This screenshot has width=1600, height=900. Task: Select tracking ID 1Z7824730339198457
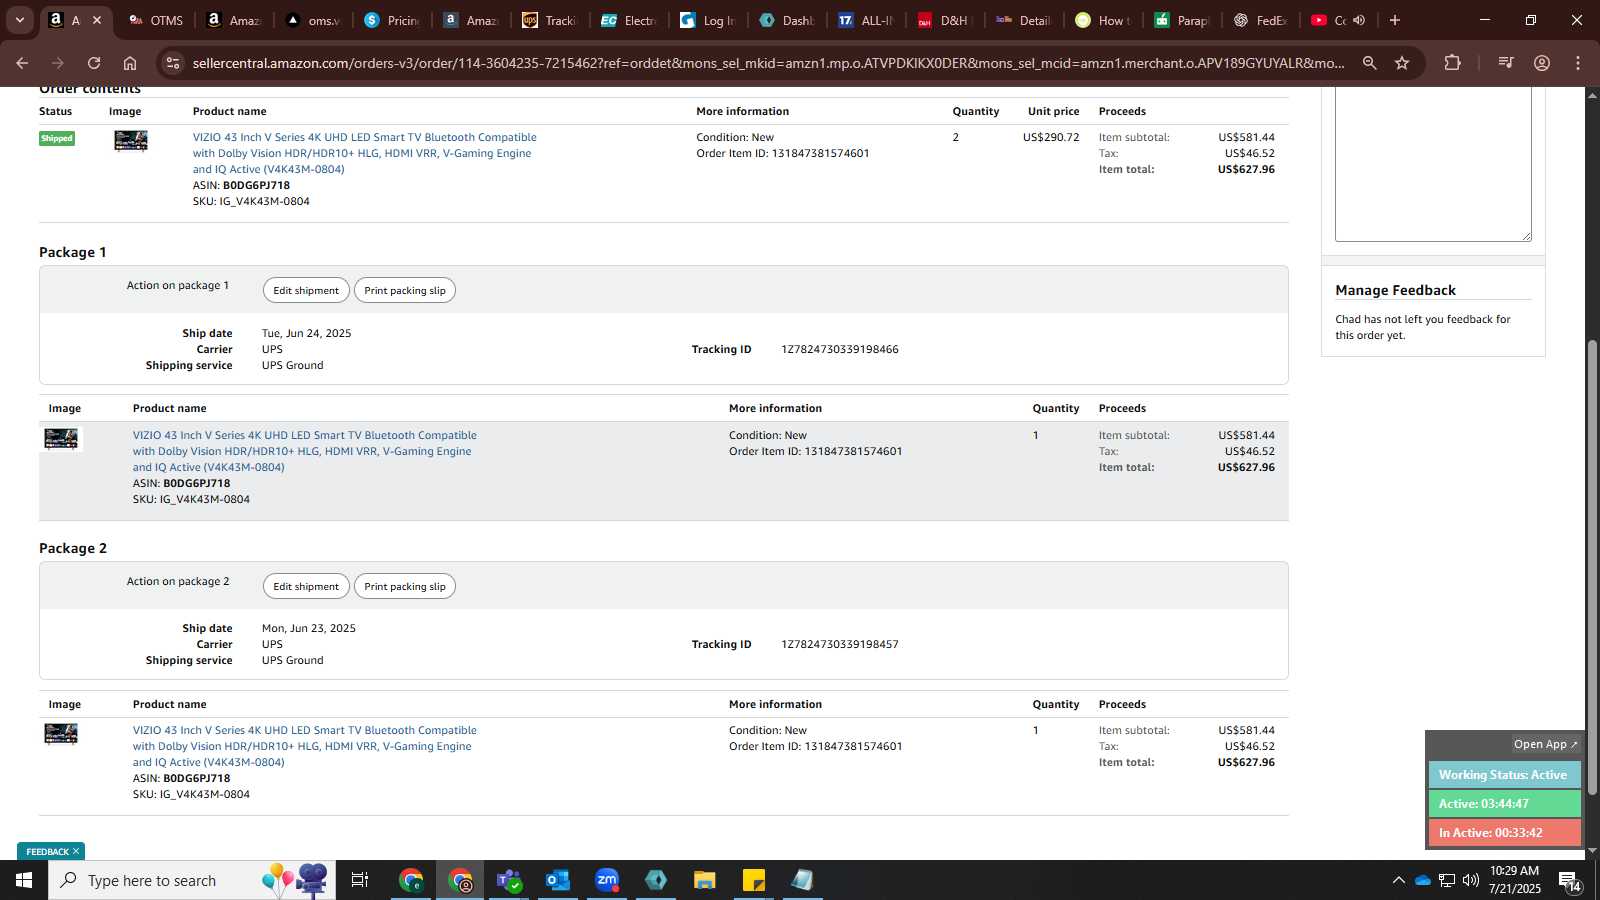click(x=840, y=644)
